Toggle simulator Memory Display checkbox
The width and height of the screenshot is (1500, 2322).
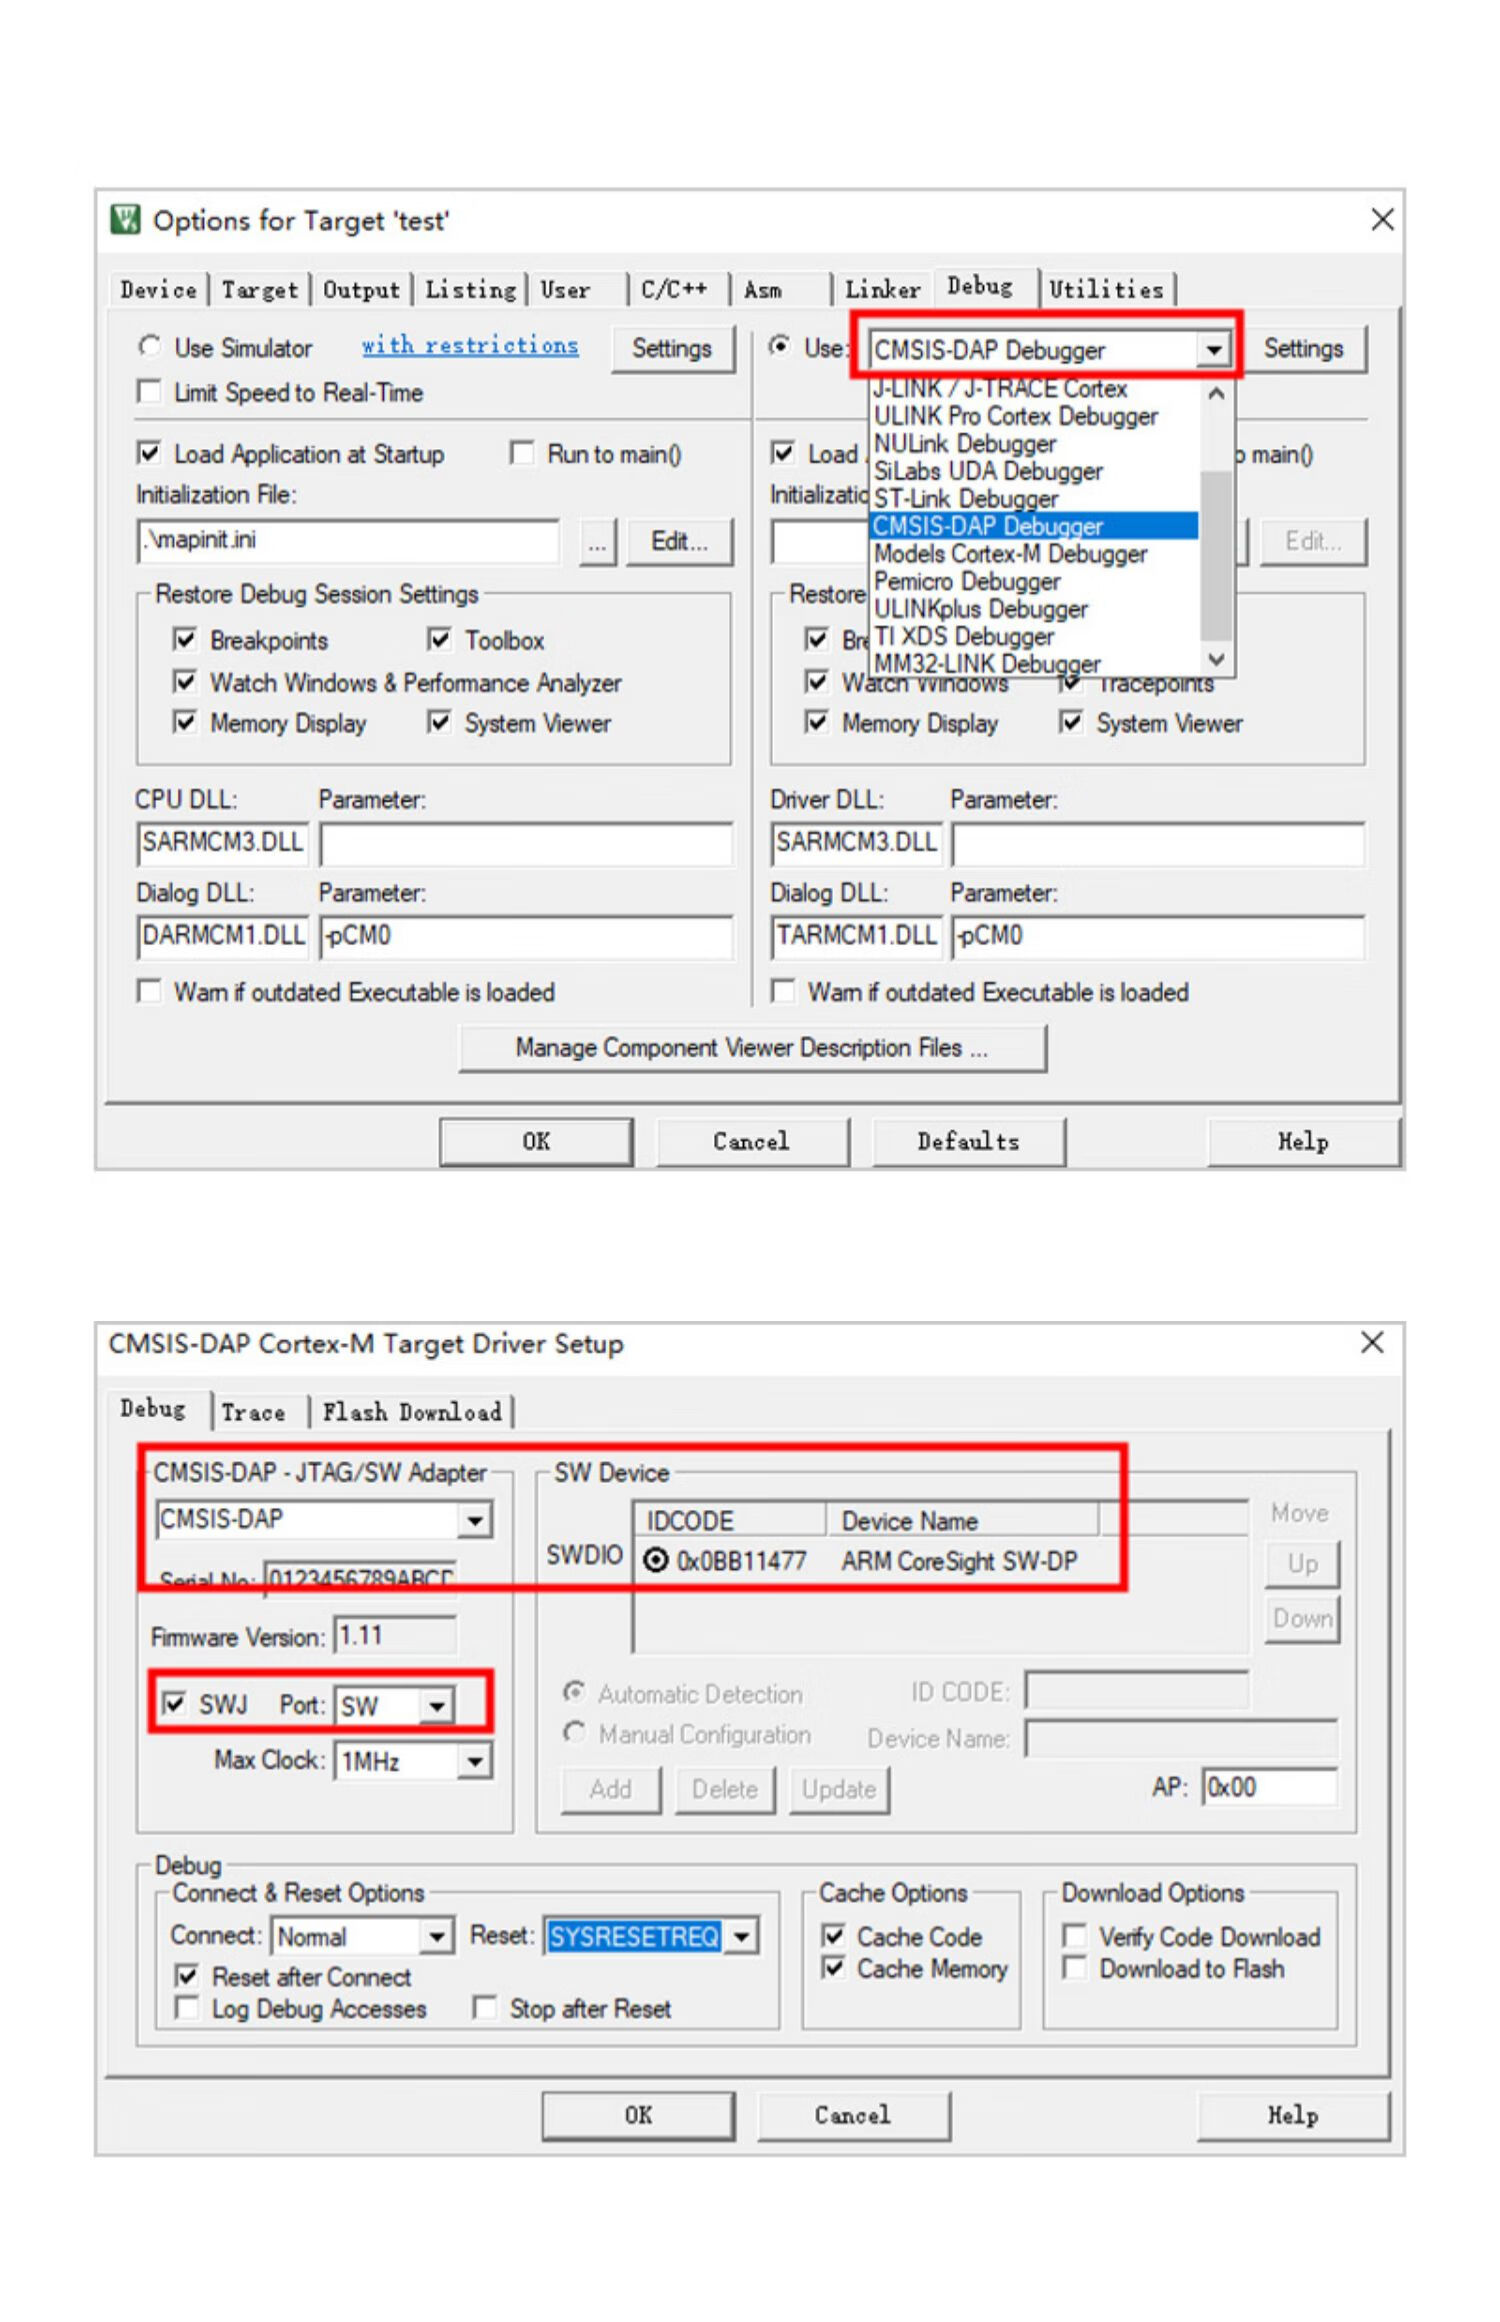pyautogui.click(x=185, y=722)
